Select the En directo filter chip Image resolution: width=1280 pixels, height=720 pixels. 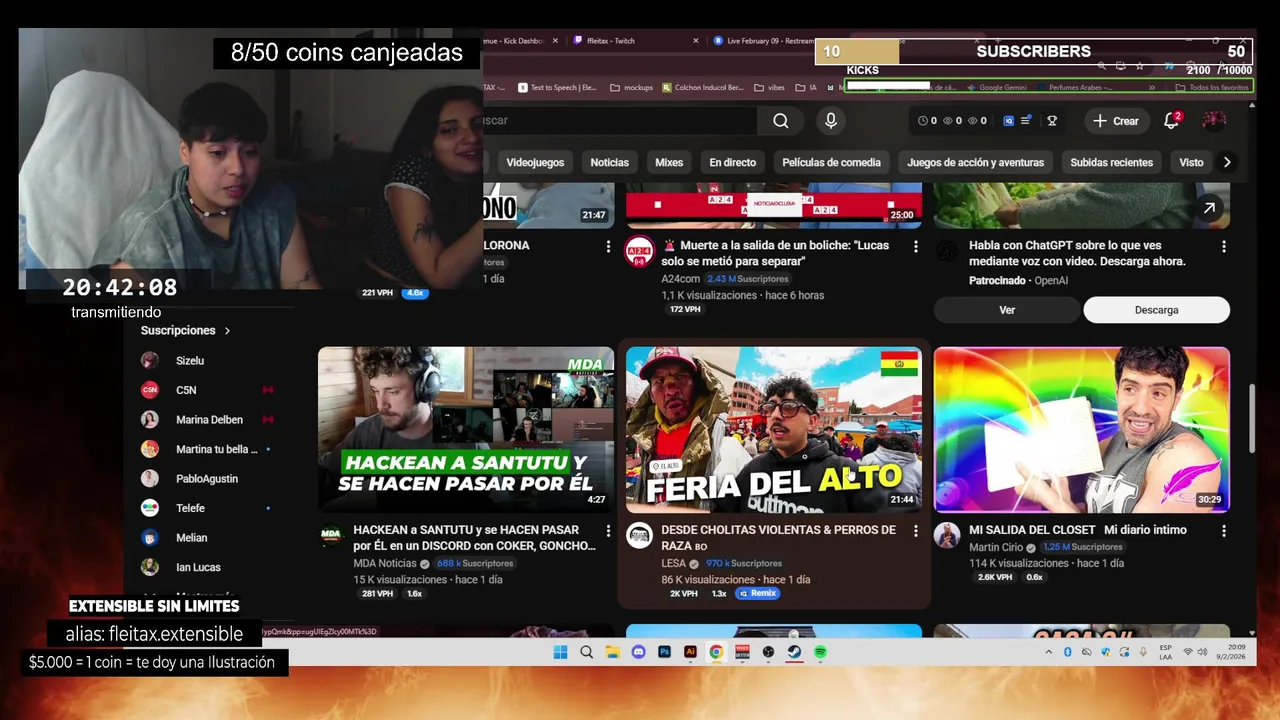click(x=733, y=162)
